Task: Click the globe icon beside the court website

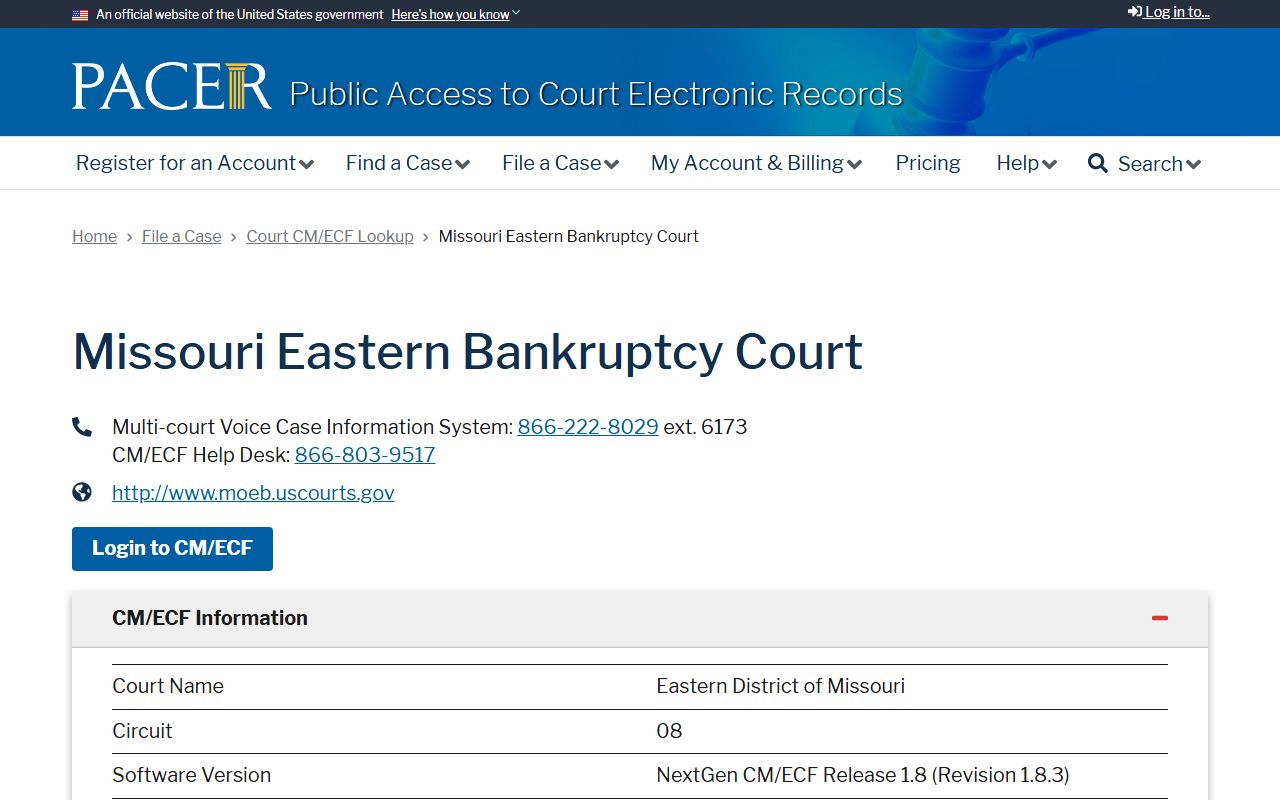Action: coord(82,492)
